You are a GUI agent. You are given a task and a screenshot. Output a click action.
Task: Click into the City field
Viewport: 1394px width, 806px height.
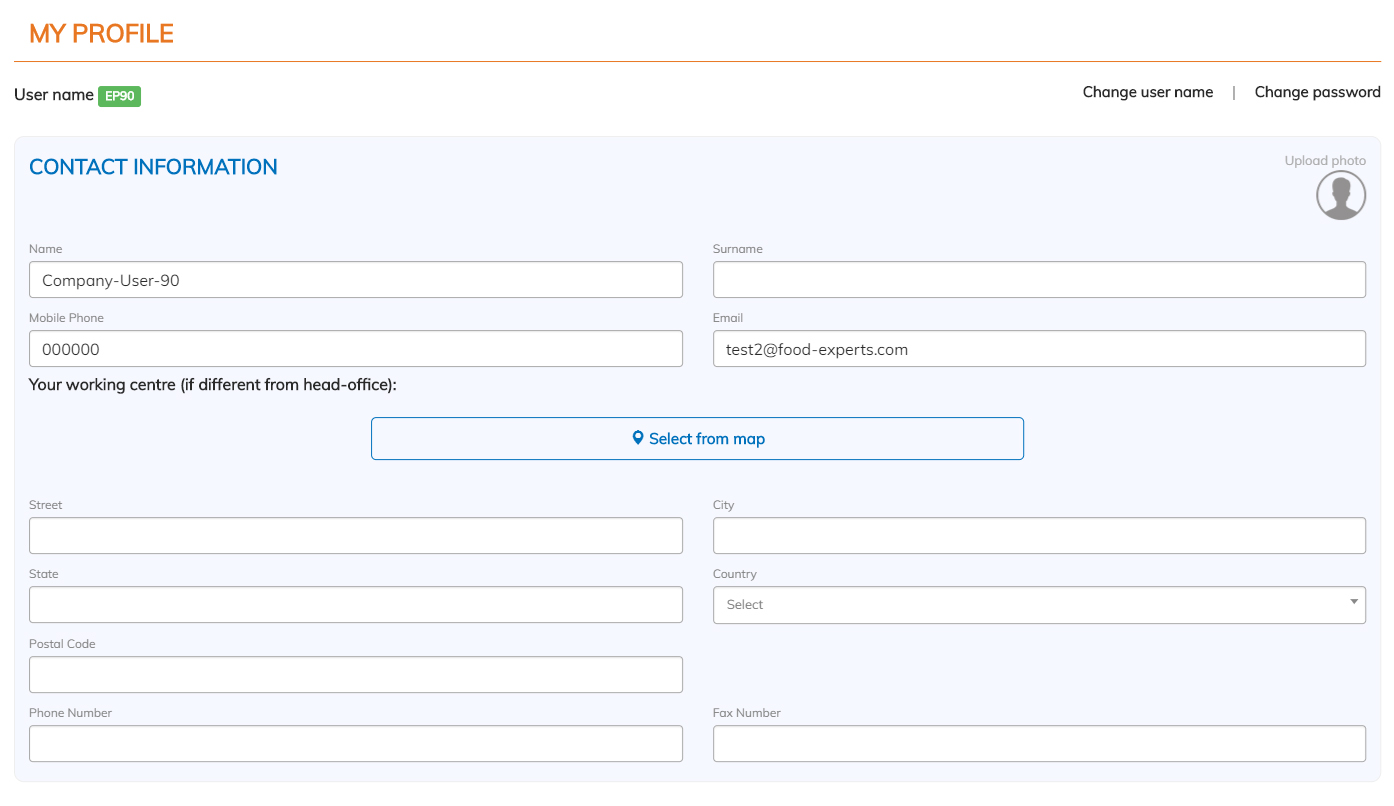coord(1038,536)
